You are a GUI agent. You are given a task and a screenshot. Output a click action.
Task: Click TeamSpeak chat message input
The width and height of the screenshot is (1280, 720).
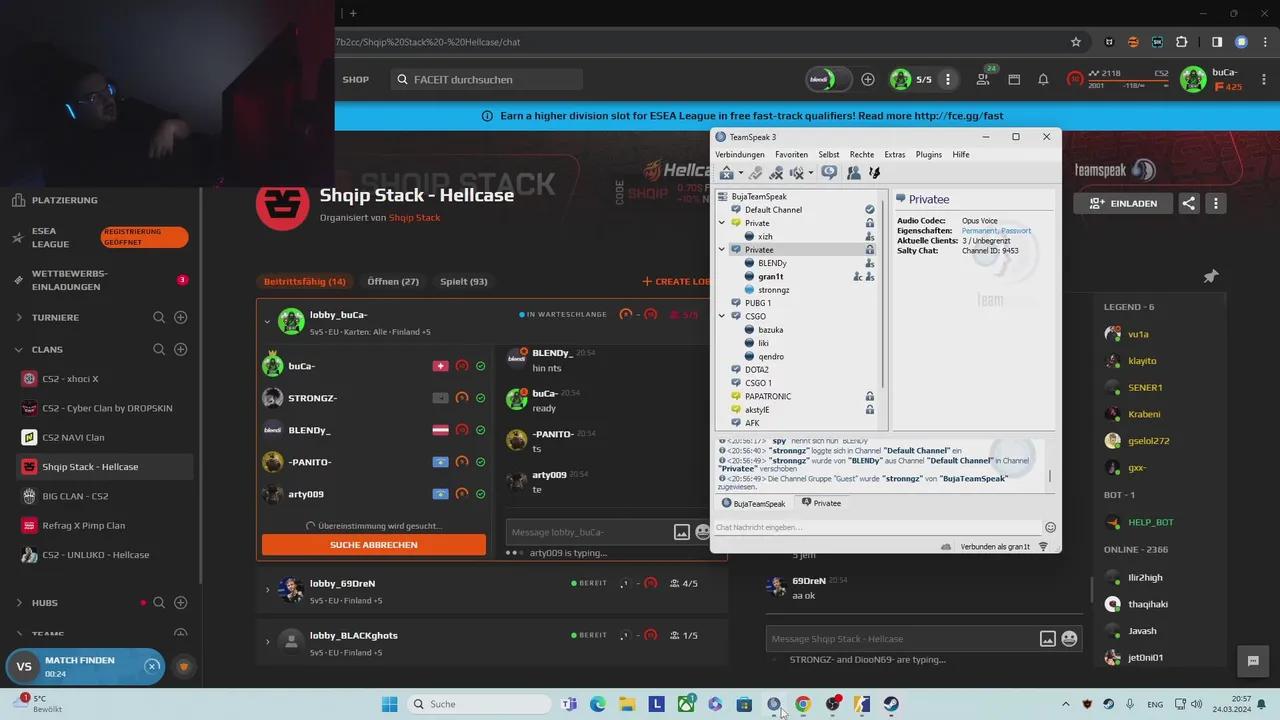click(878, 527)
